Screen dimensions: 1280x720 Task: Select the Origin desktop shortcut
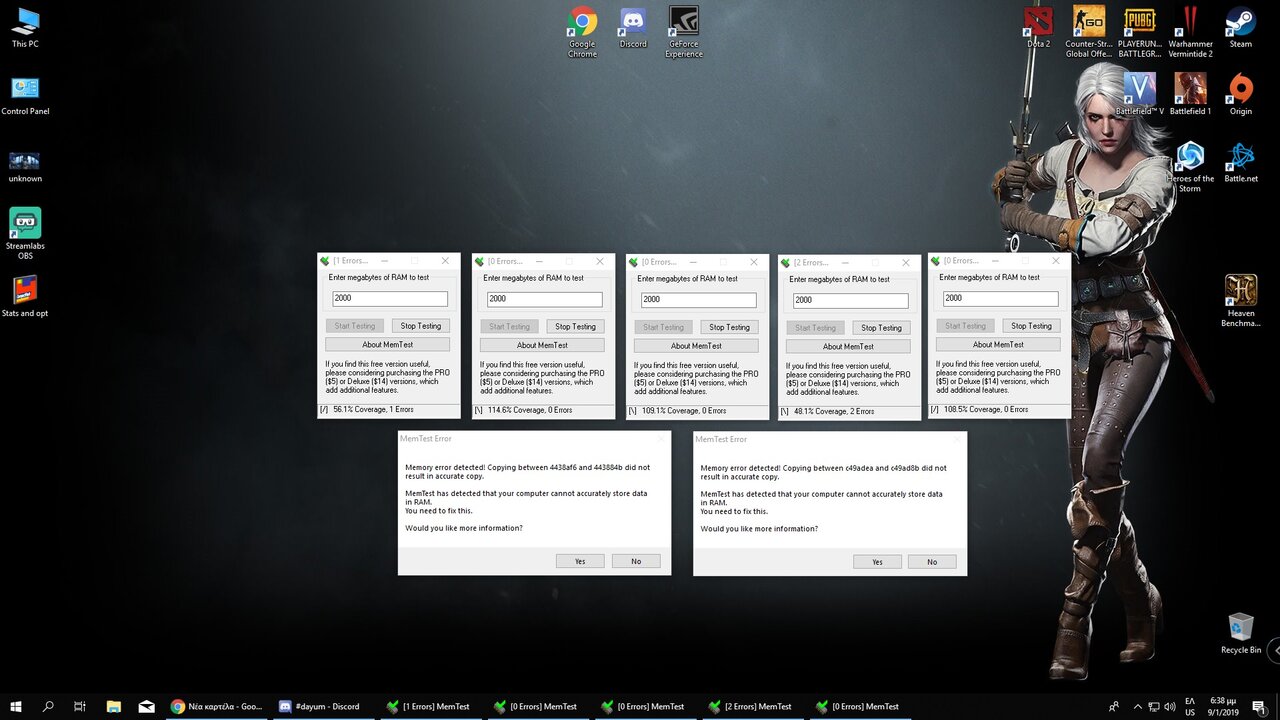tap(1241, 94)
